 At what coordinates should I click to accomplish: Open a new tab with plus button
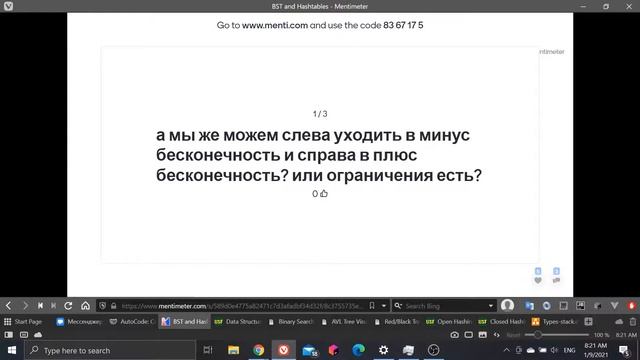click(x=588, y=322)
